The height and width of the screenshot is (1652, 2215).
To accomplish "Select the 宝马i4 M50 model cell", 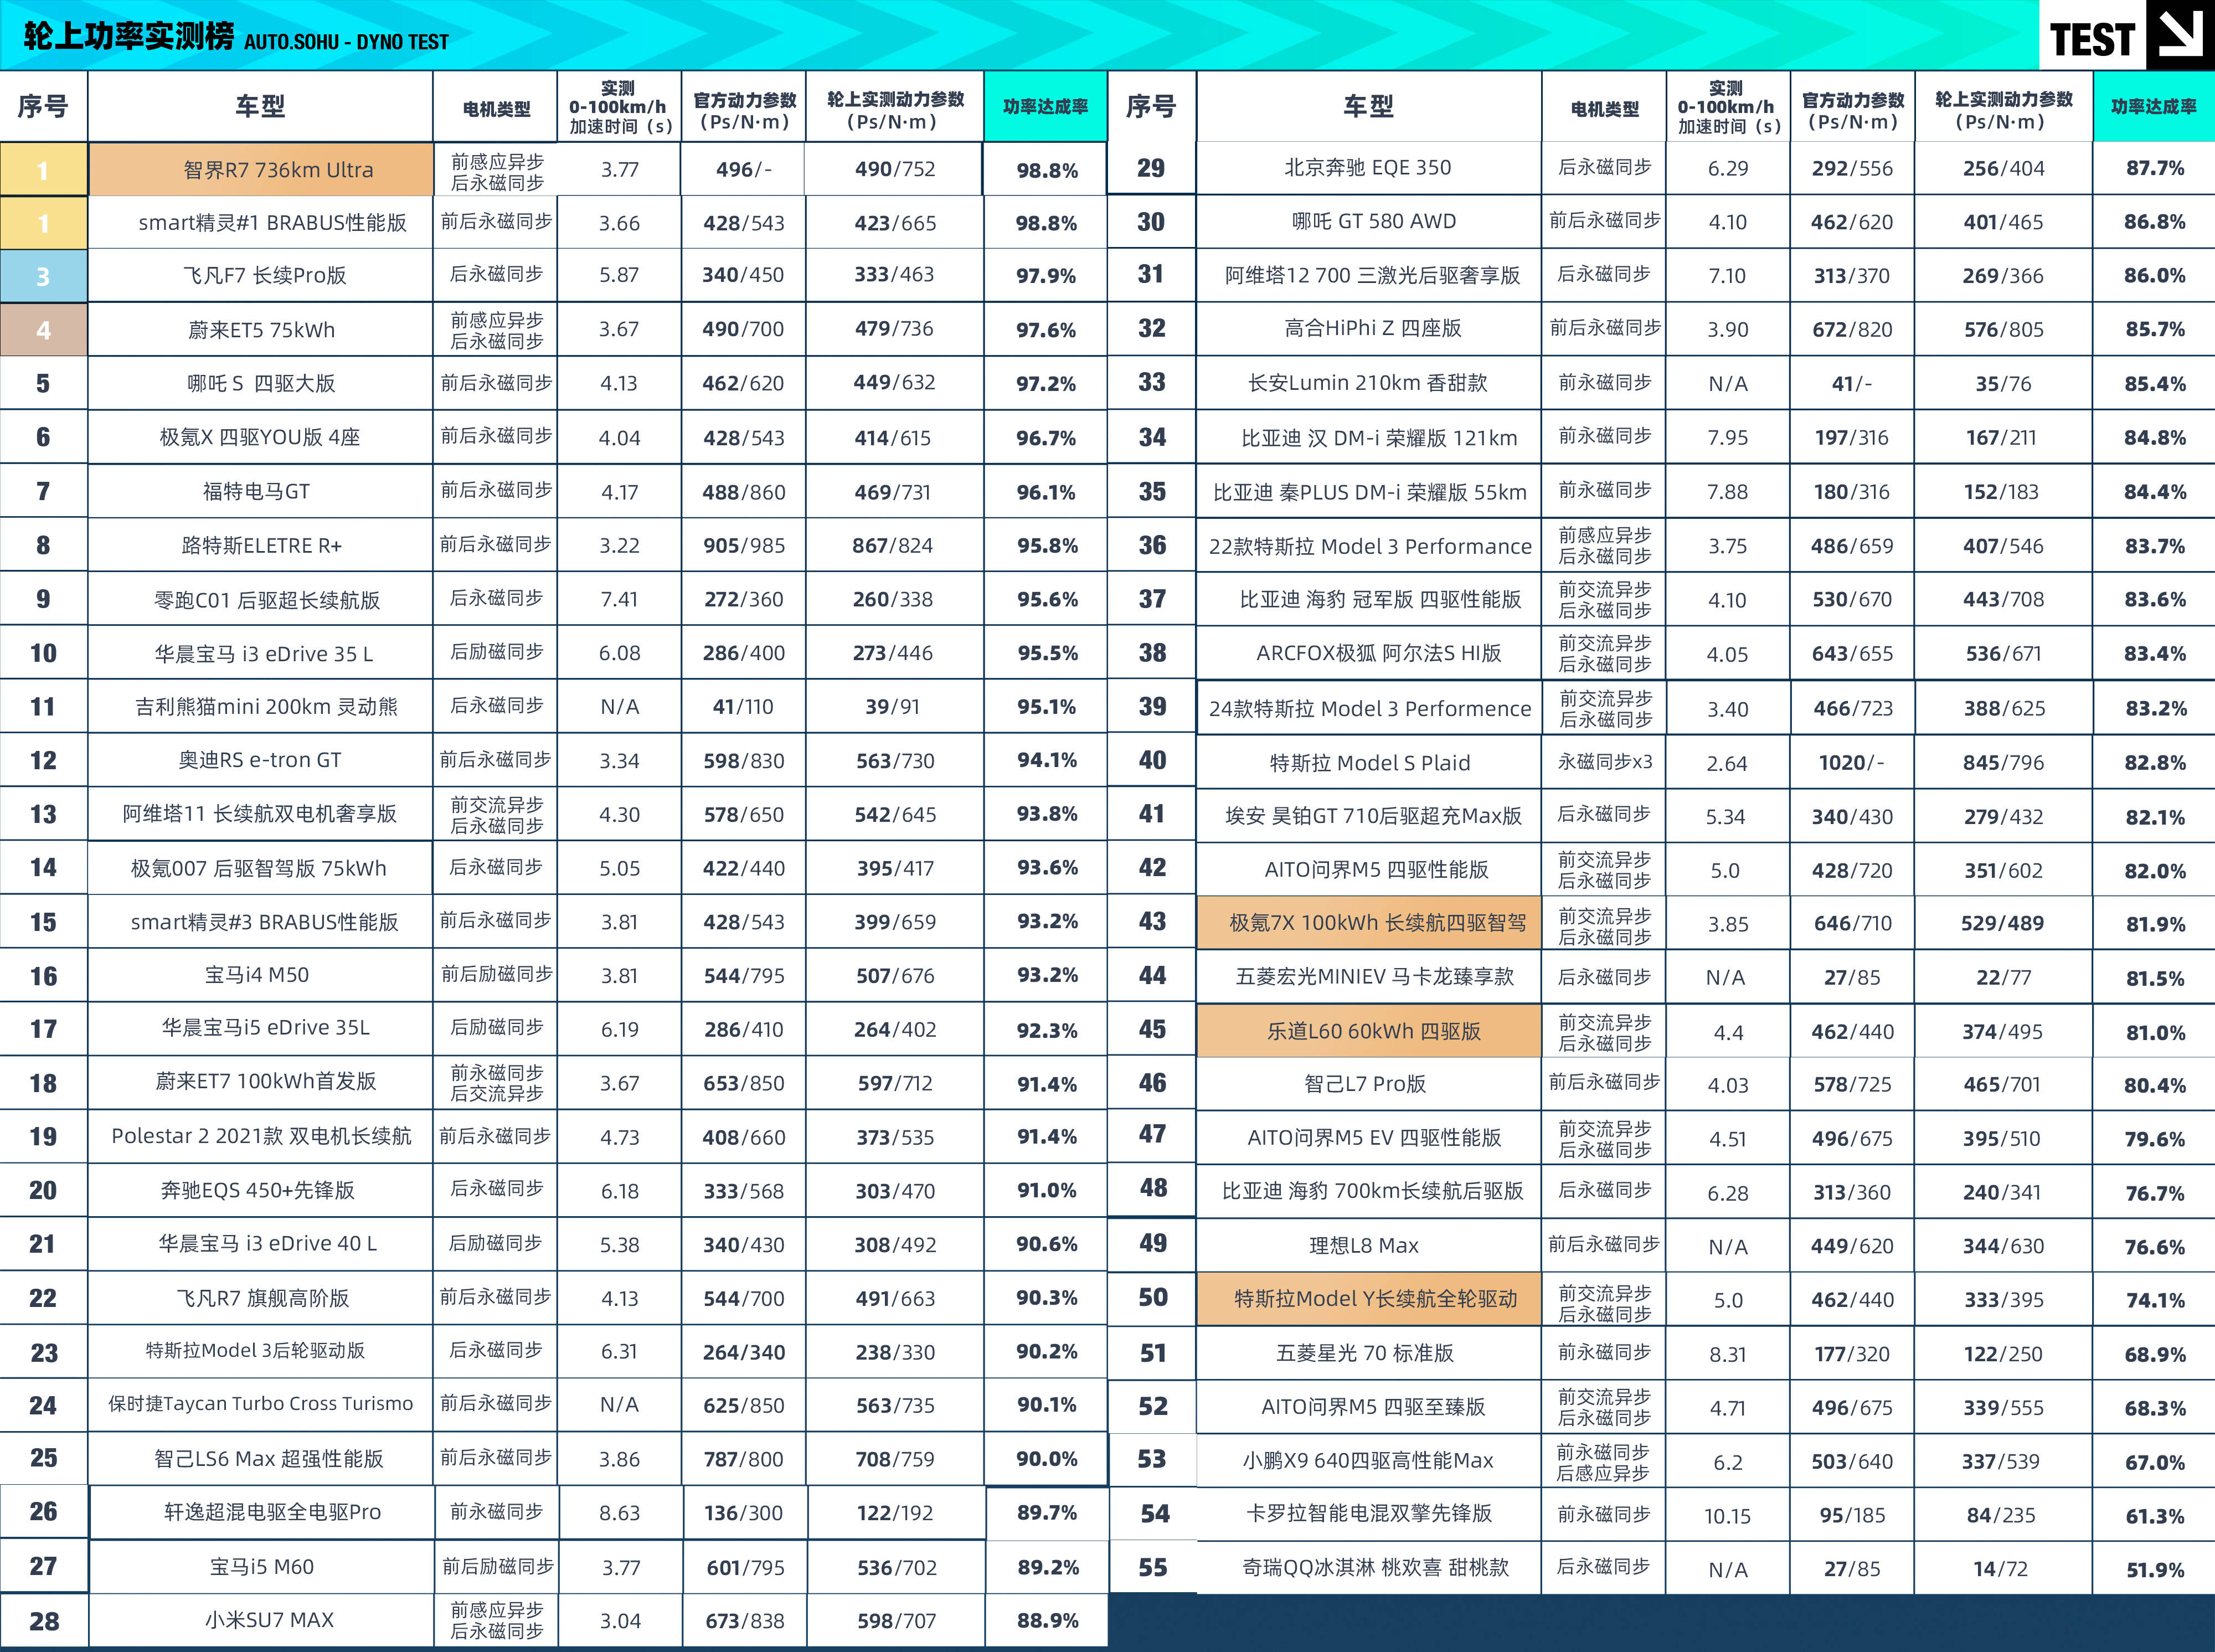I will [261, 975].
